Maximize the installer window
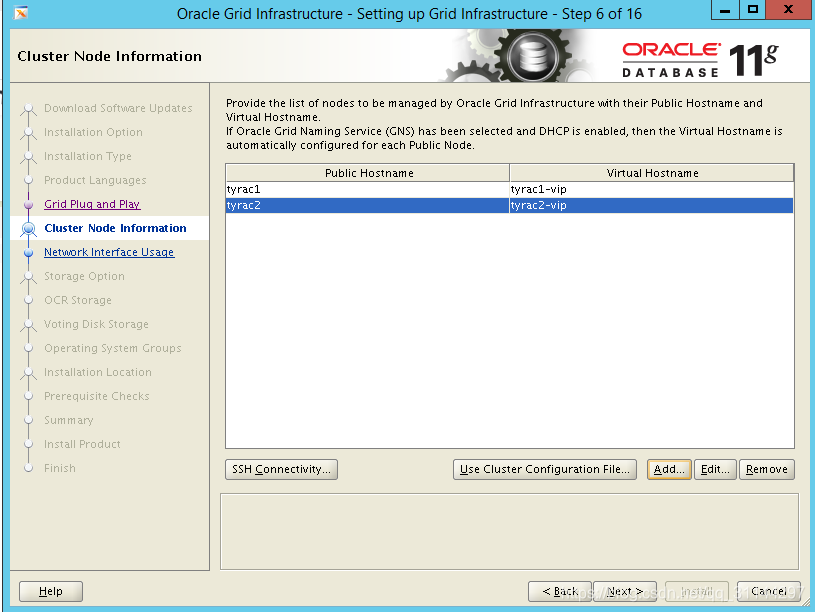The height and width of the screenshot is (612, 815). pyautogui.click(x=753, y=10)
